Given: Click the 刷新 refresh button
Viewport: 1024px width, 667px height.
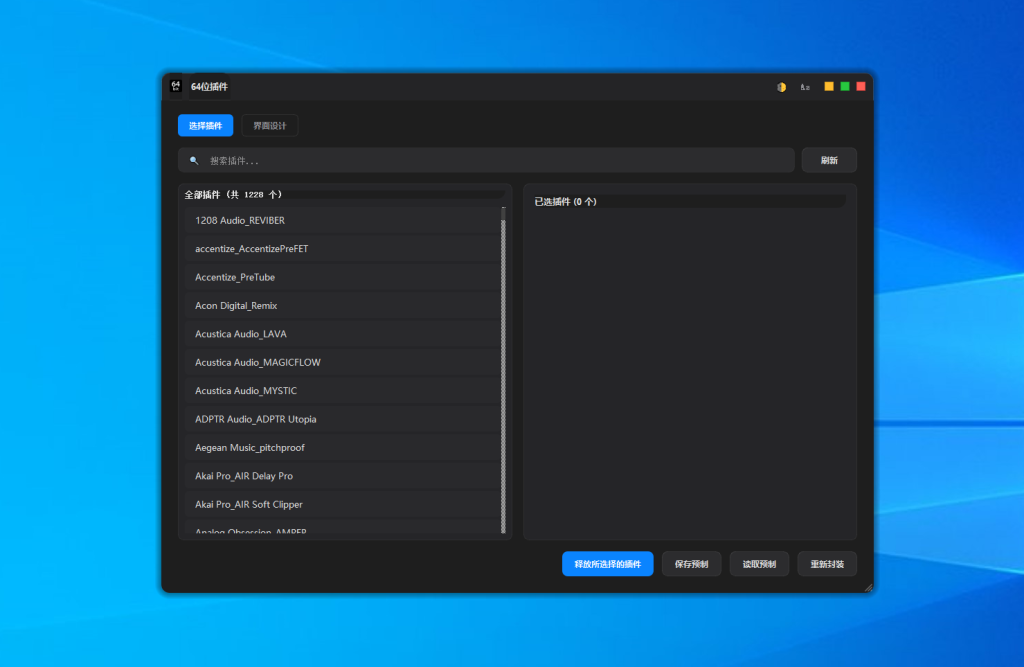Looking at the screenshot, I should [829, 160].
